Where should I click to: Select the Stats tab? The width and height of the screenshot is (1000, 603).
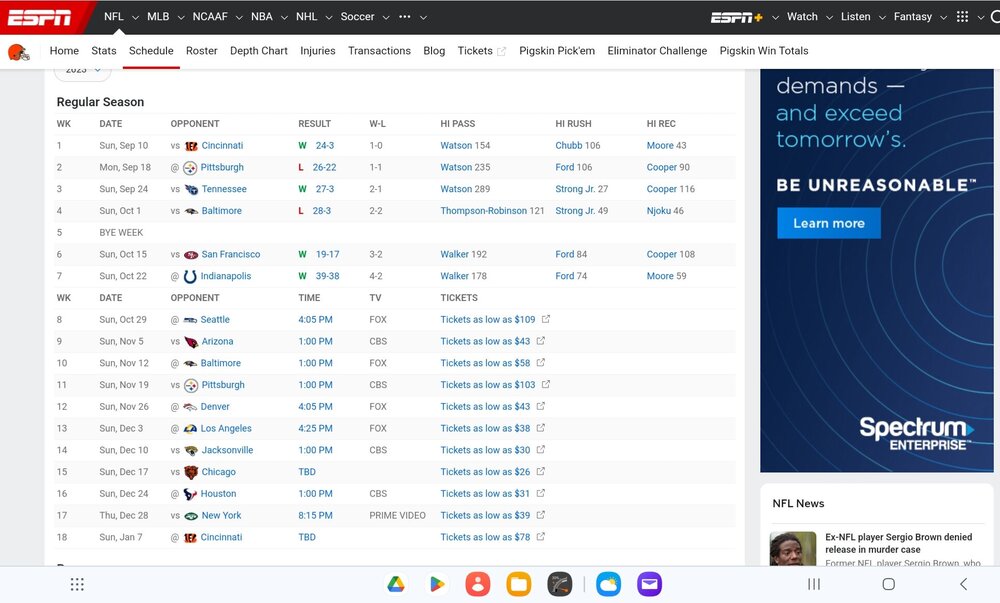click(x=104, y=51)
